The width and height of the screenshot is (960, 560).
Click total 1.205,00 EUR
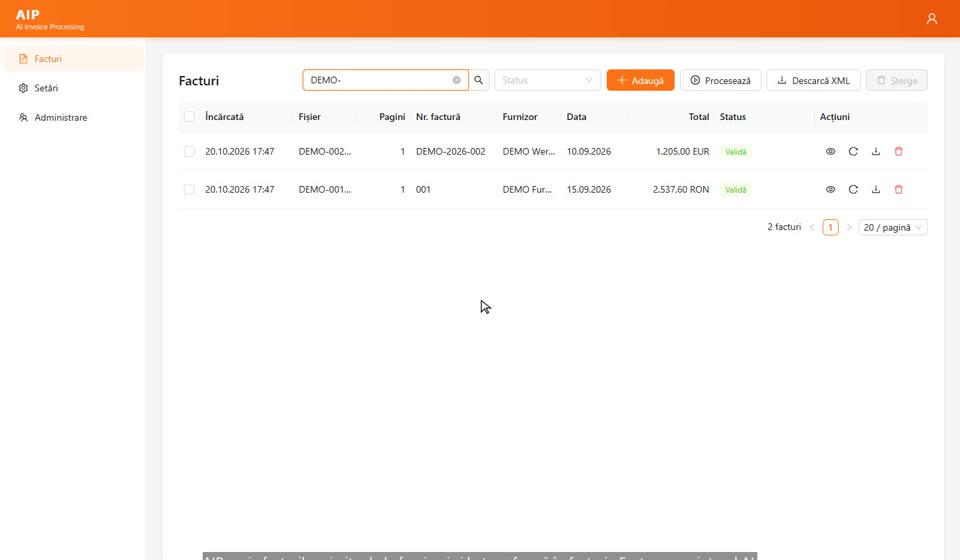(x=682, y=151)
